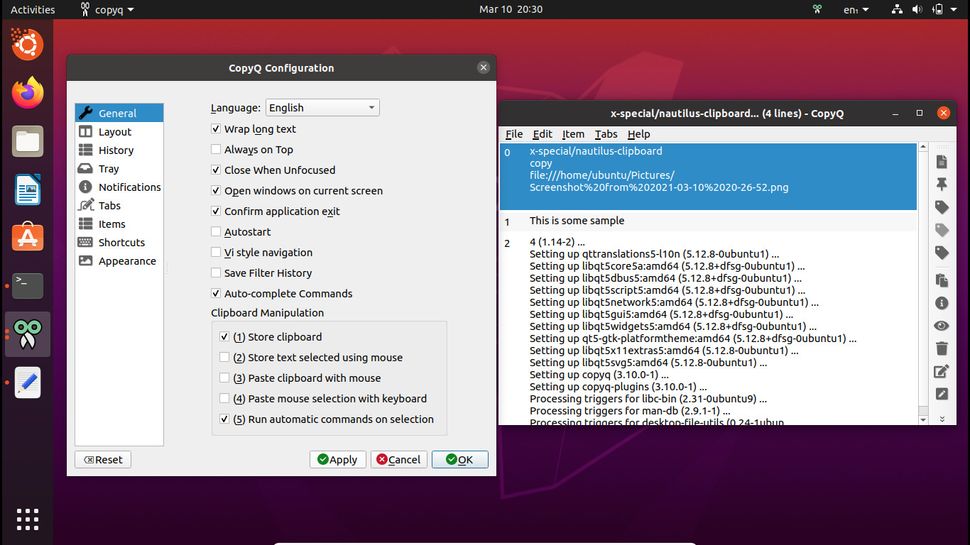This screenshot has width=970, height=545.
Task: Open the Notifications settings section
Action: tap(119, 187)
